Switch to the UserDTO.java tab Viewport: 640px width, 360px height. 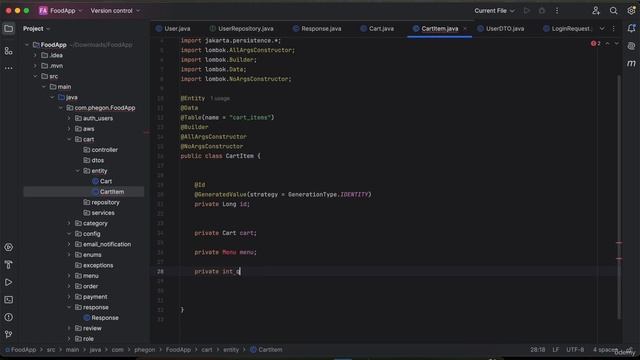(501, 29)
